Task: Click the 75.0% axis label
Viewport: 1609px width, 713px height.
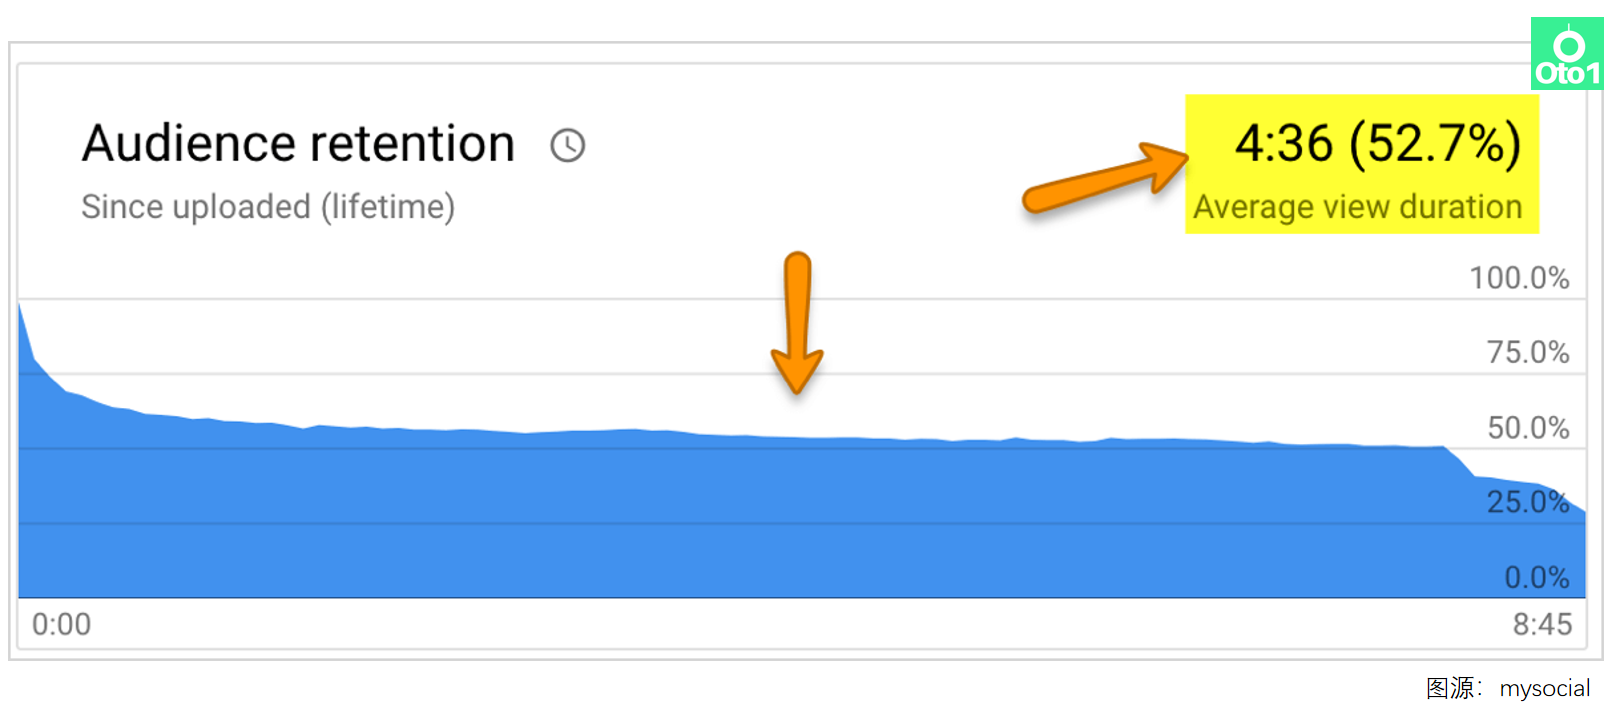Action: pyautogui.click(x=1527, y=352)
